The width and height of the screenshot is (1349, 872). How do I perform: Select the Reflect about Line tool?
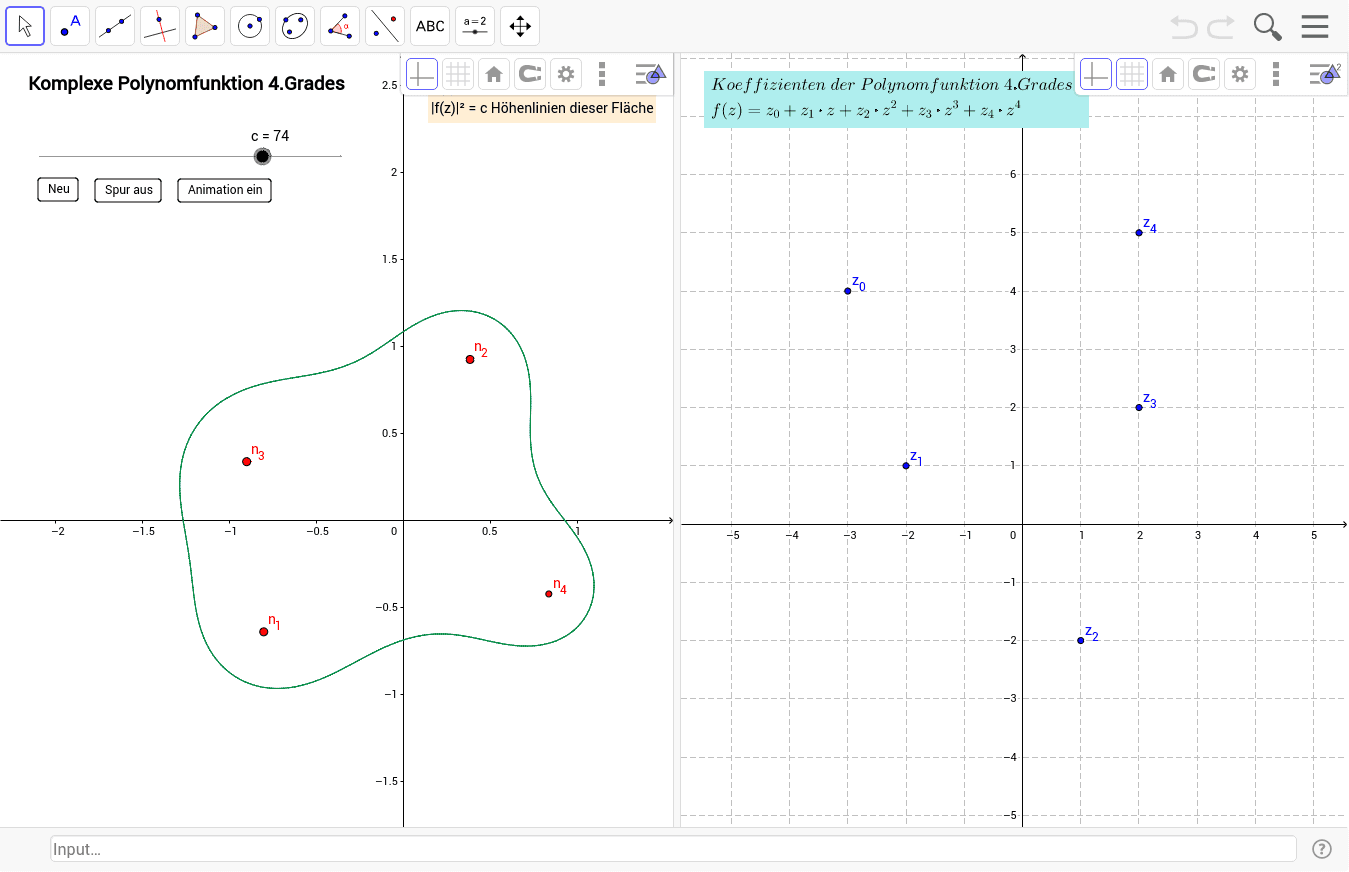click(385, 26)
